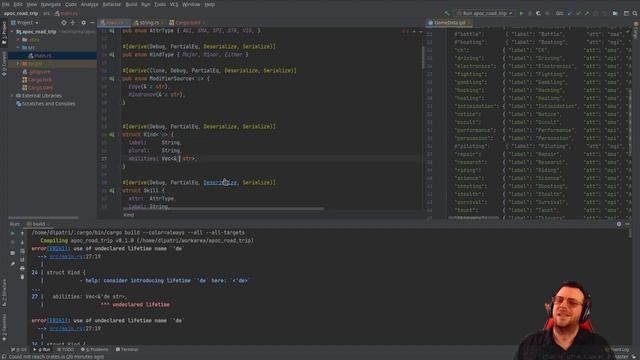Open the VCS menu

point(174,4)
